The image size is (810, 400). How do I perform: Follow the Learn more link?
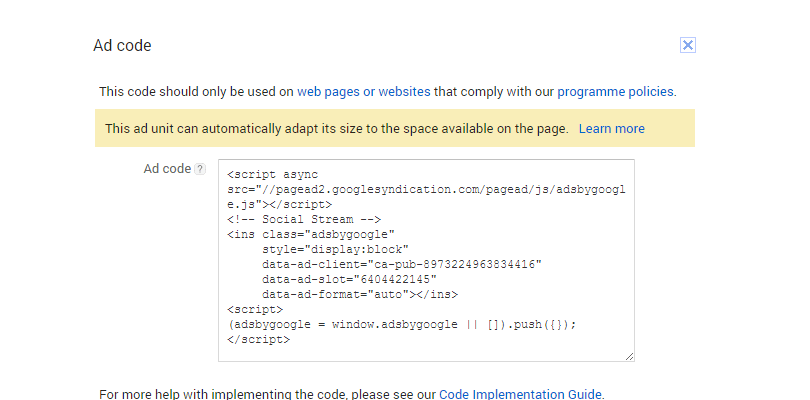611,129
